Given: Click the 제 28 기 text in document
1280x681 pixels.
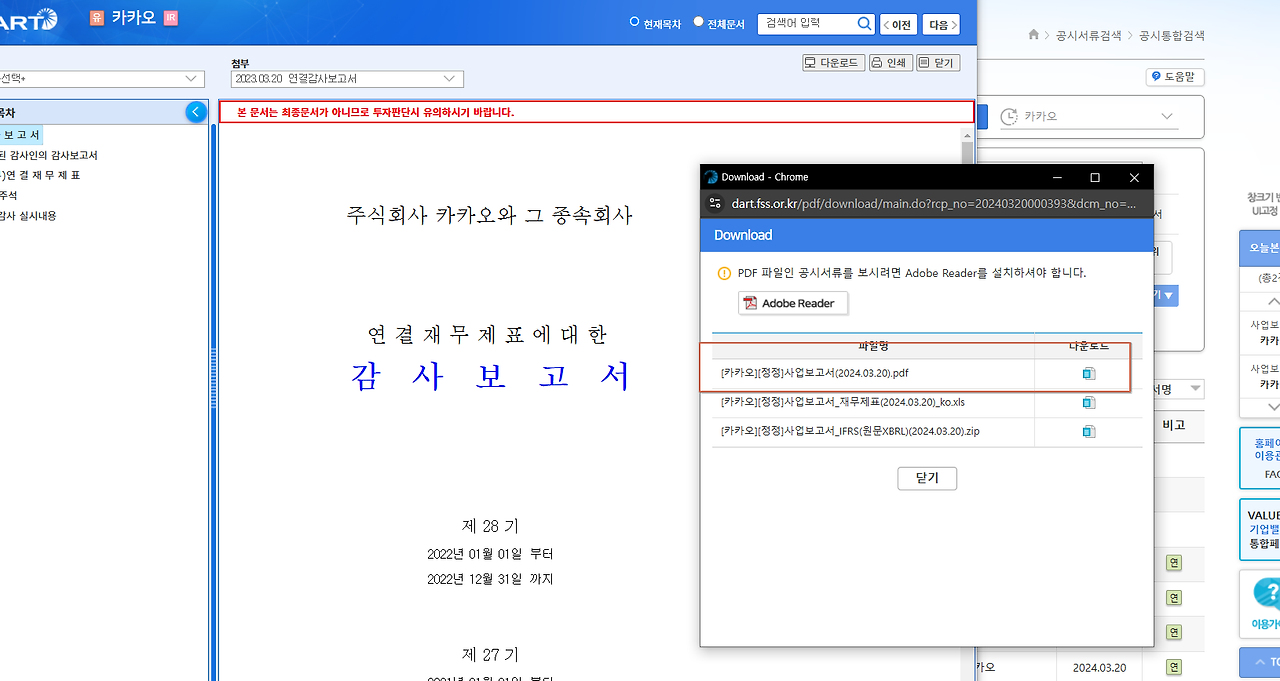Looking at the screenshot, I should tap(490, 526).
